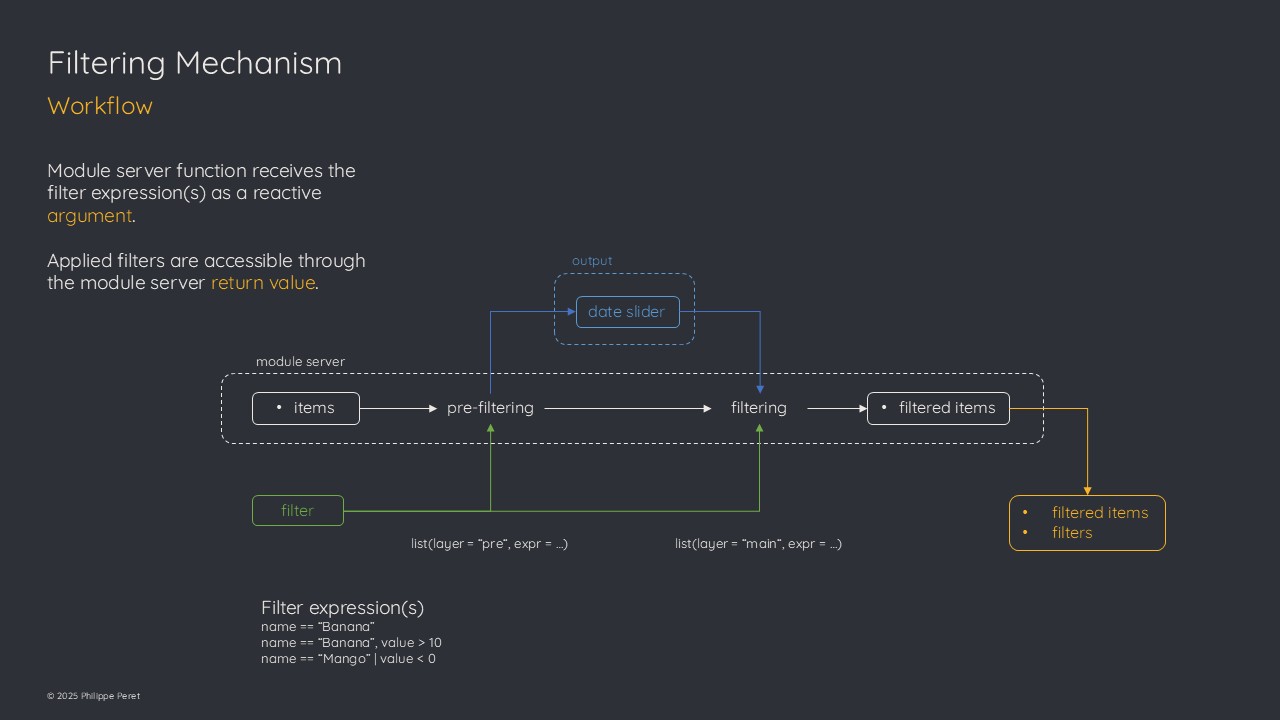Screen dimensions: 1280x720
Task: Click the orange word "argument"
Action: click(89, 216)
